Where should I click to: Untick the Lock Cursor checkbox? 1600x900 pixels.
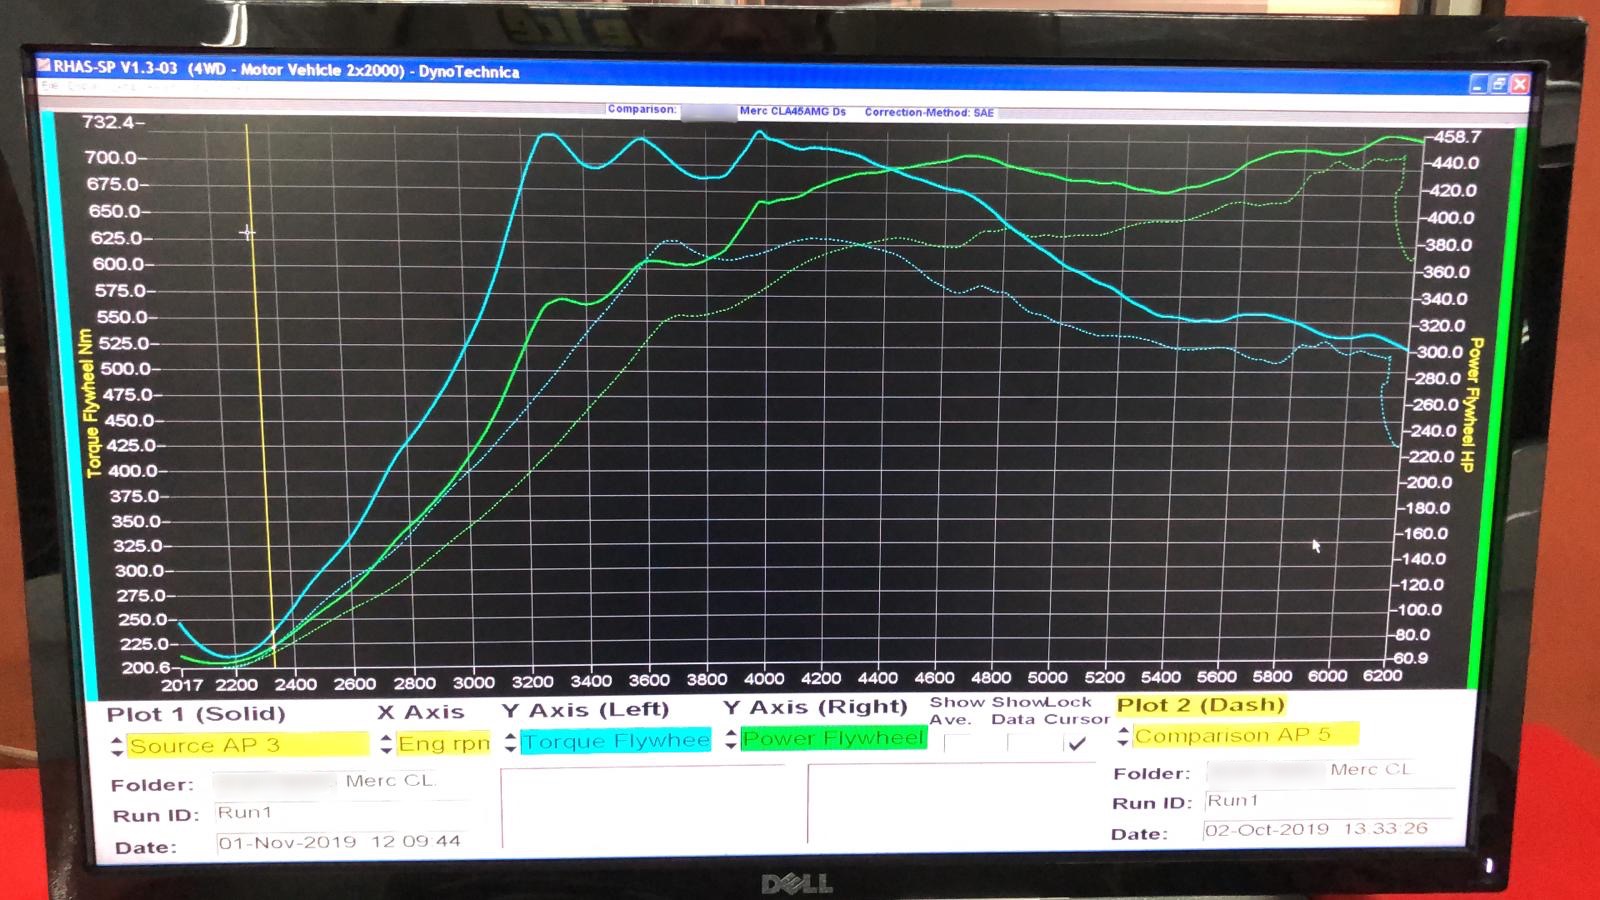(1077, 743)
